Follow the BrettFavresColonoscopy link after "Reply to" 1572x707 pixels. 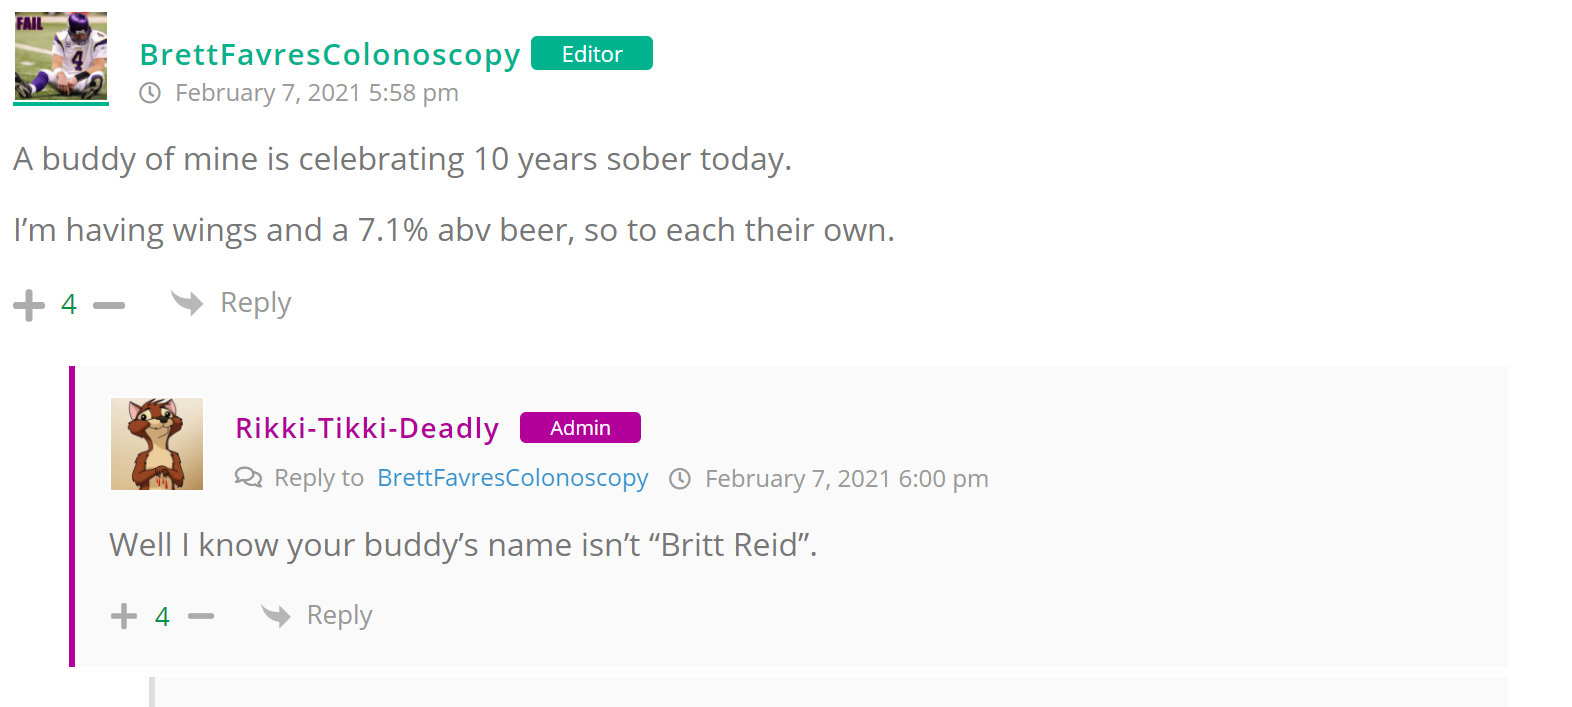coord(513,478)
